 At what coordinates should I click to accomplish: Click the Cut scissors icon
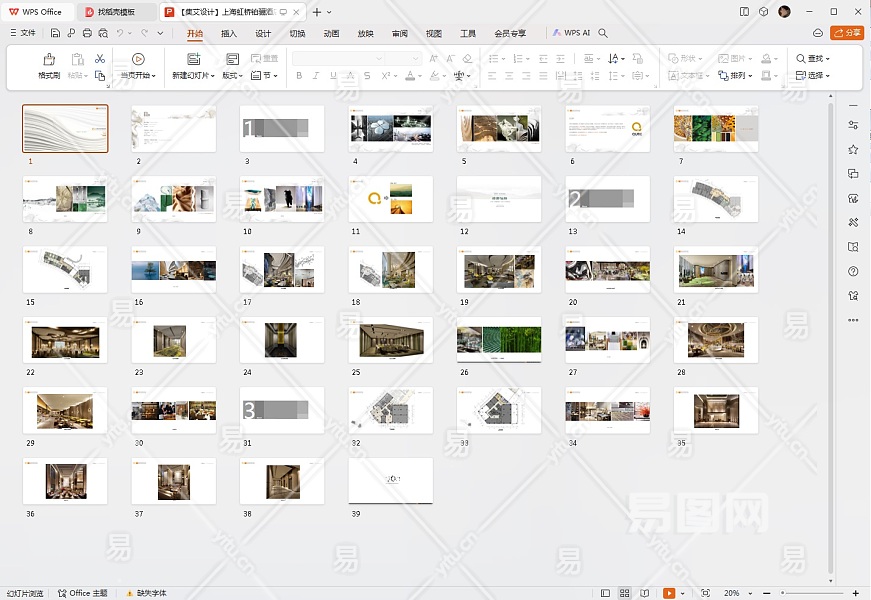(x=100, y=59)
